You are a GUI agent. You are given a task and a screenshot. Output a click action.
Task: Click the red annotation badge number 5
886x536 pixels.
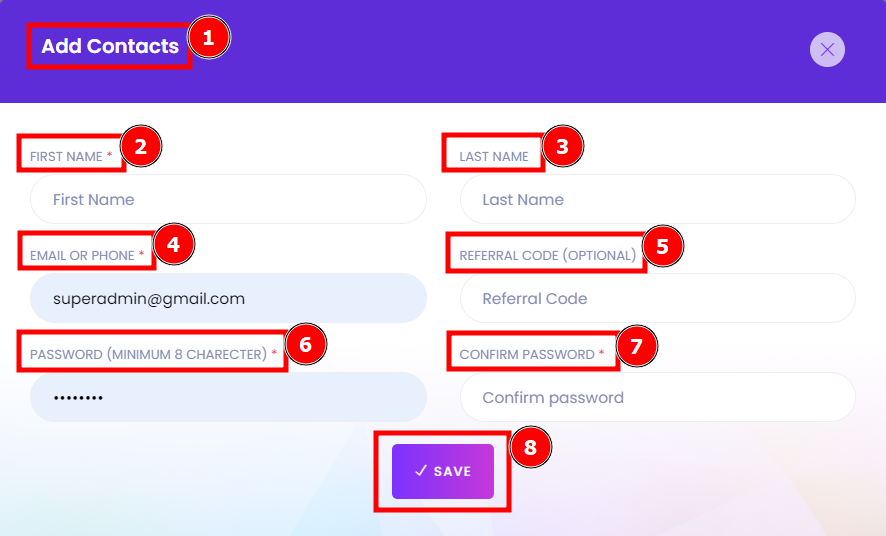coord(663,246)
